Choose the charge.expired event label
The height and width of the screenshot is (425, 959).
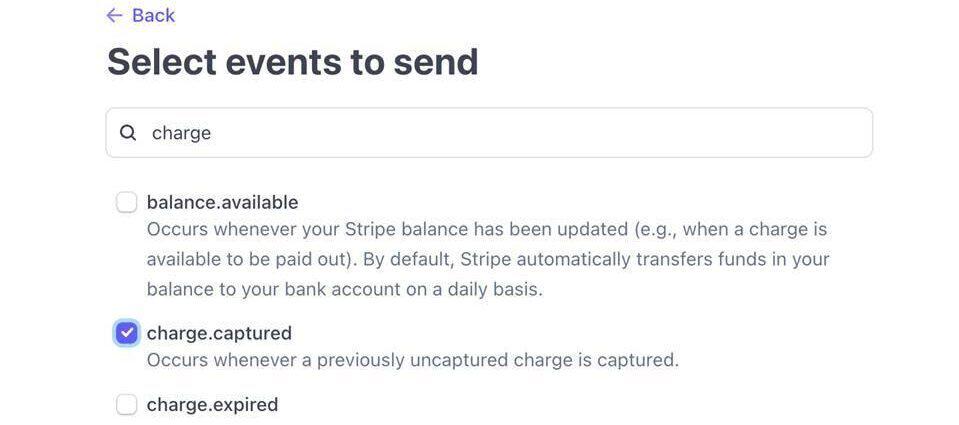tap(212, 405)
